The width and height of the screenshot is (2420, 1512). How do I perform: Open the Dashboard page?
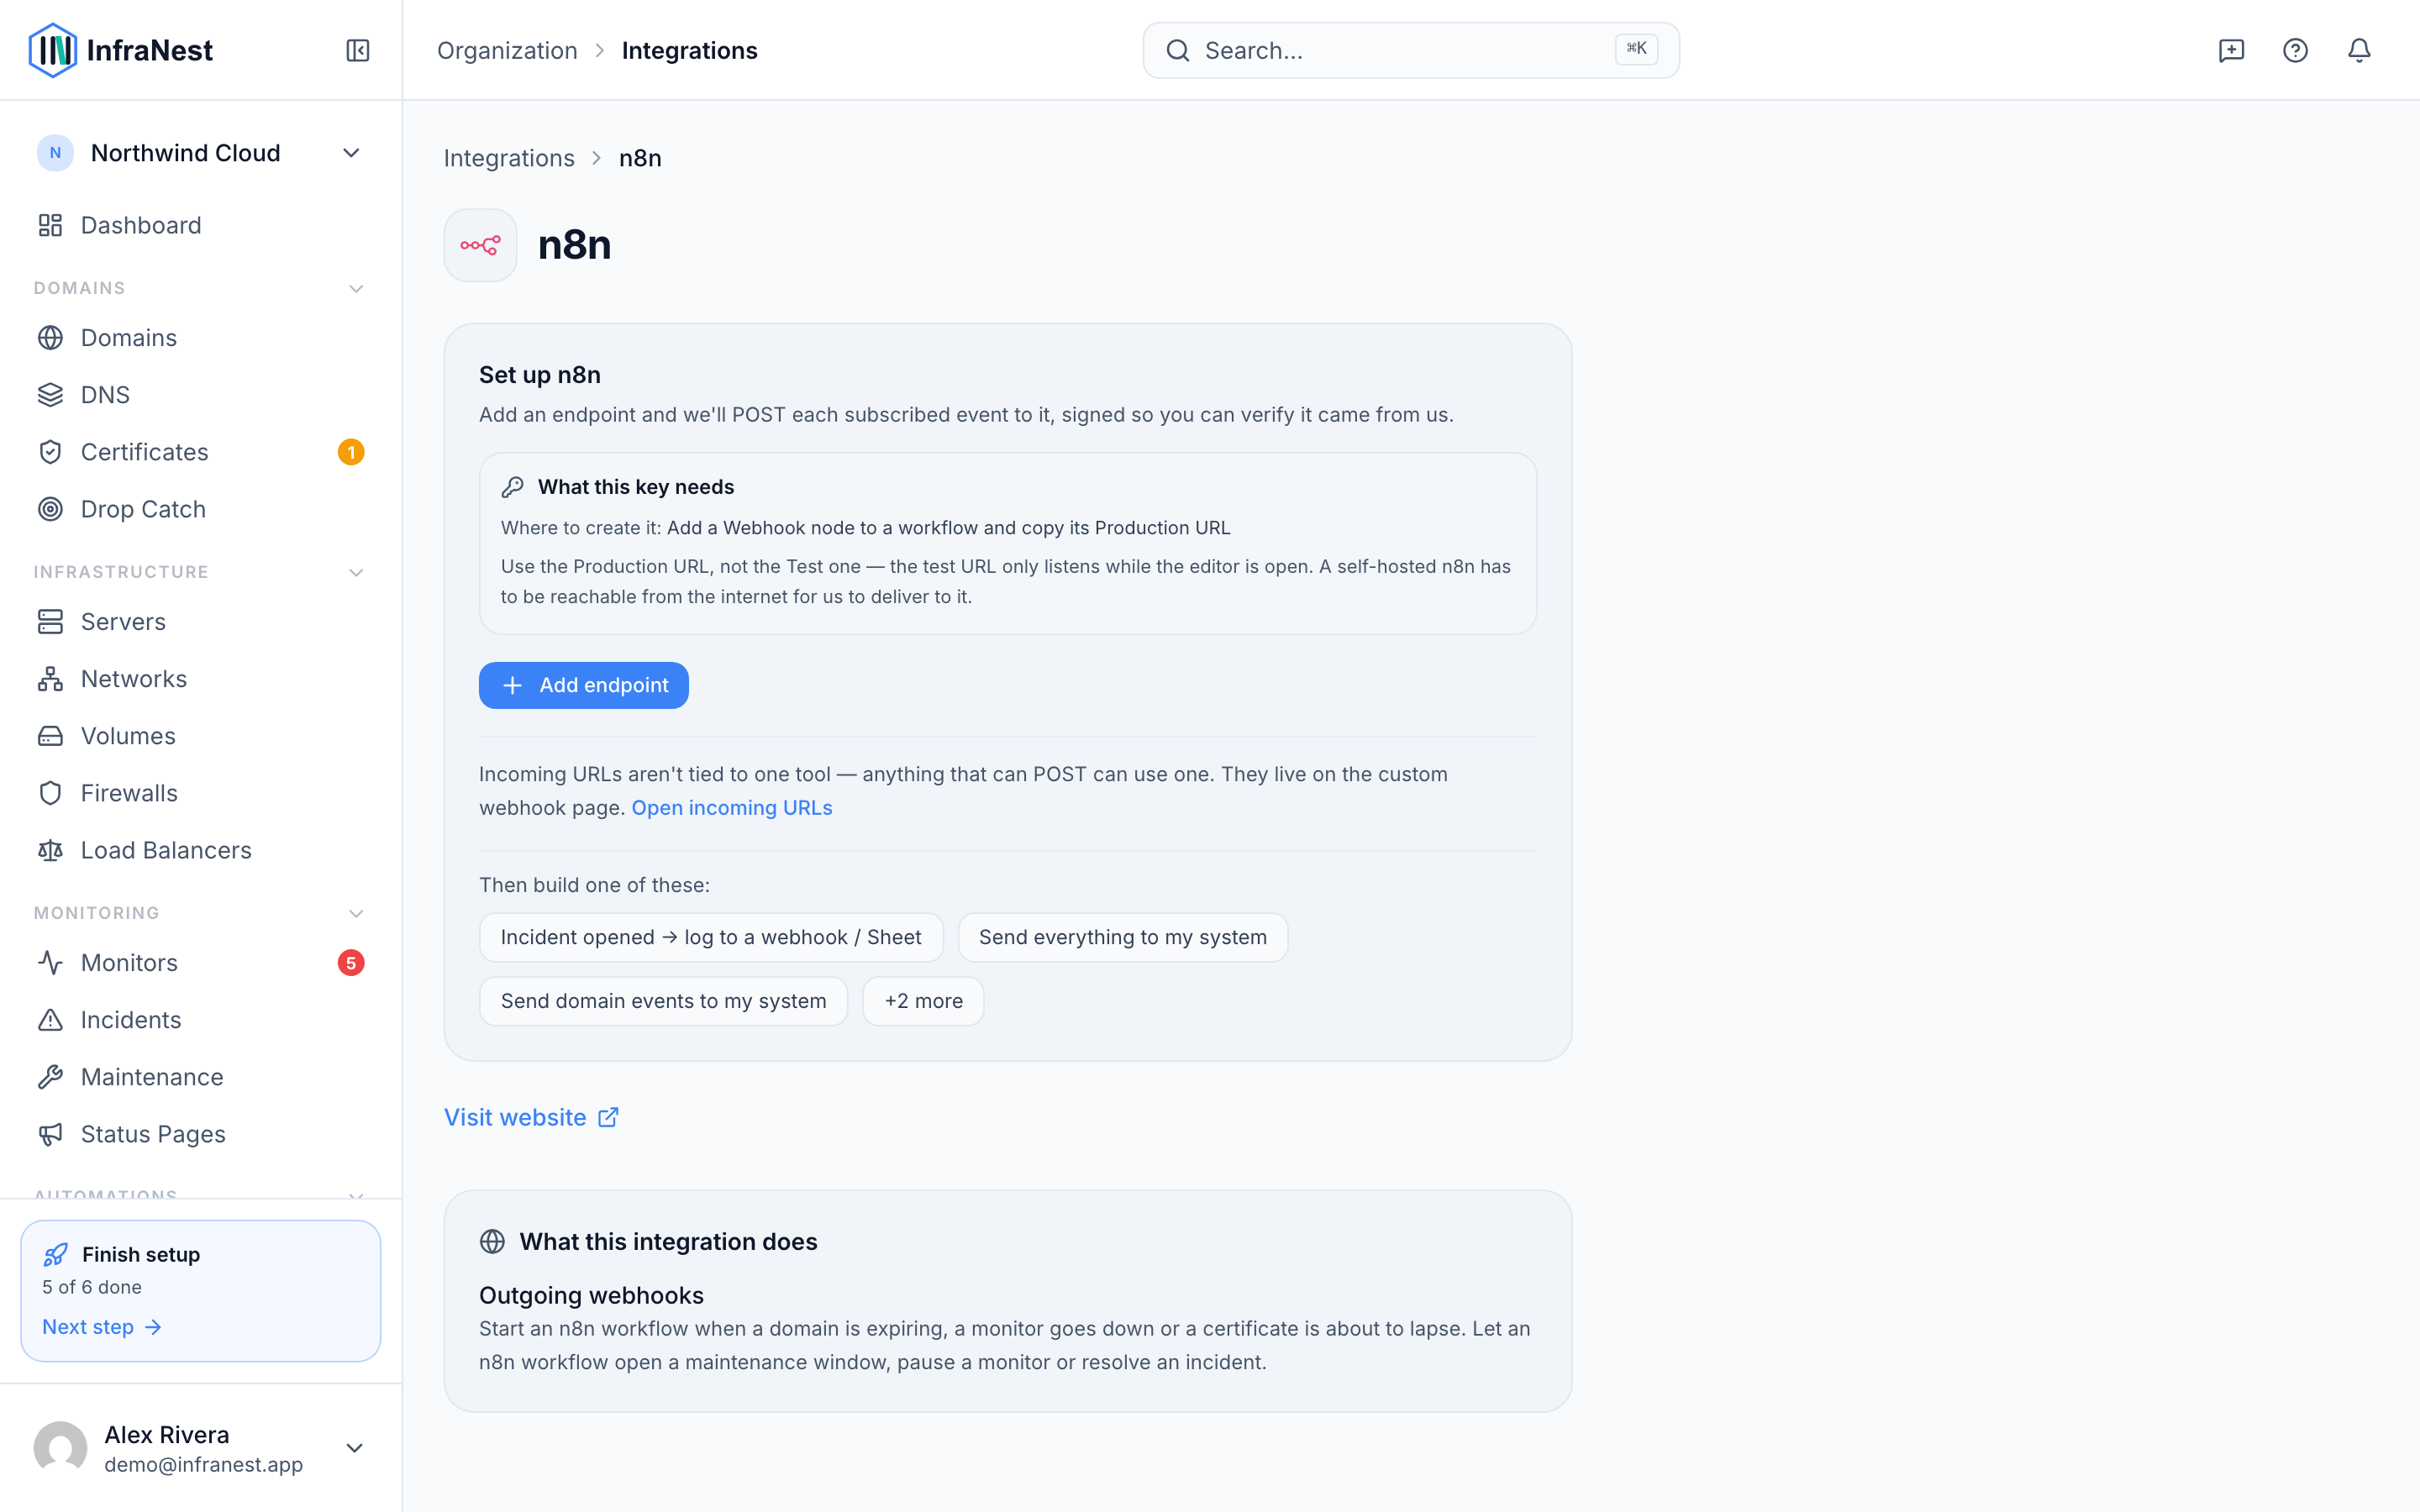(x=201, y=225)
